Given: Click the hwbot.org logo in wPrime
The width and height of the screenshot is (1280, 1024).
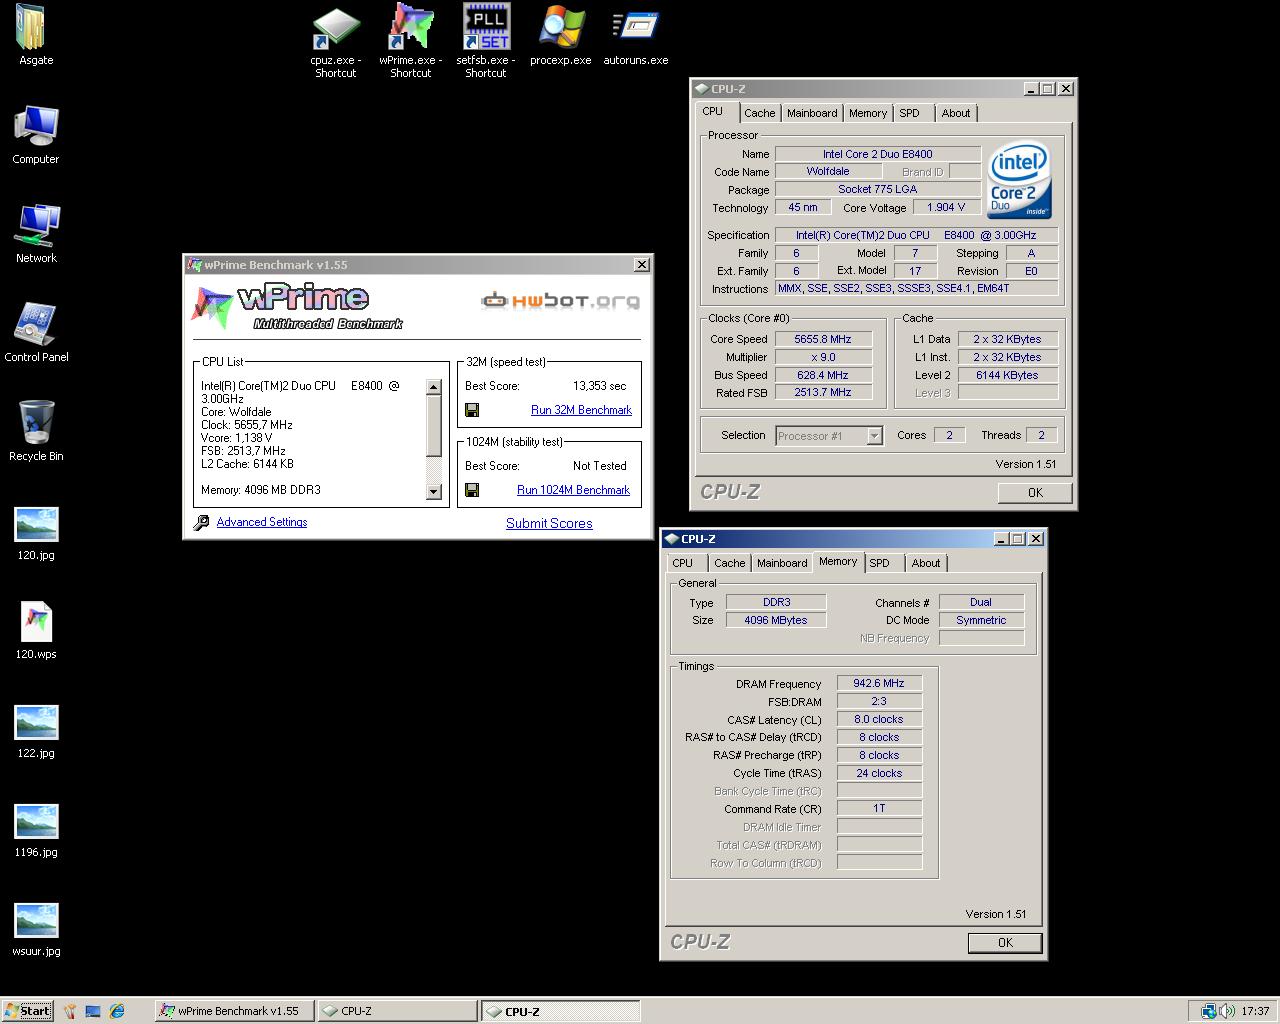Looking at the screenshot, I should click(559, 300).
